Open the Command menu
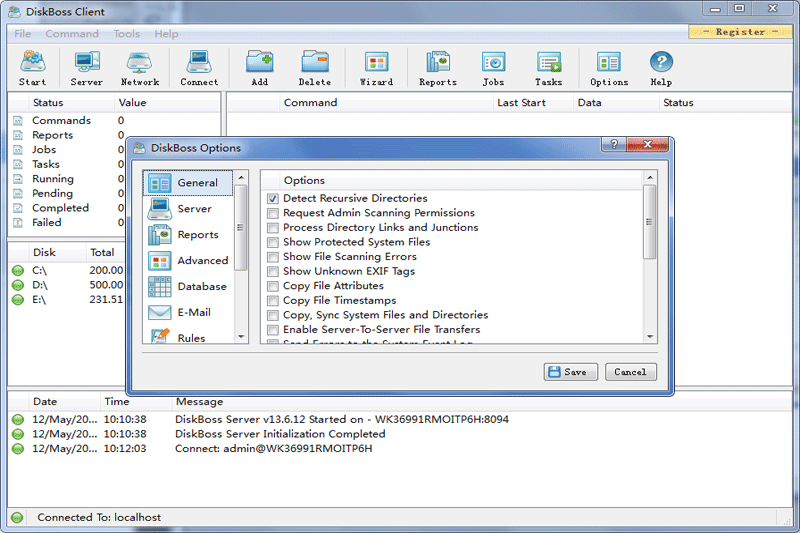The height and width of the screenshot is (533, 800). tap(72, 34)
